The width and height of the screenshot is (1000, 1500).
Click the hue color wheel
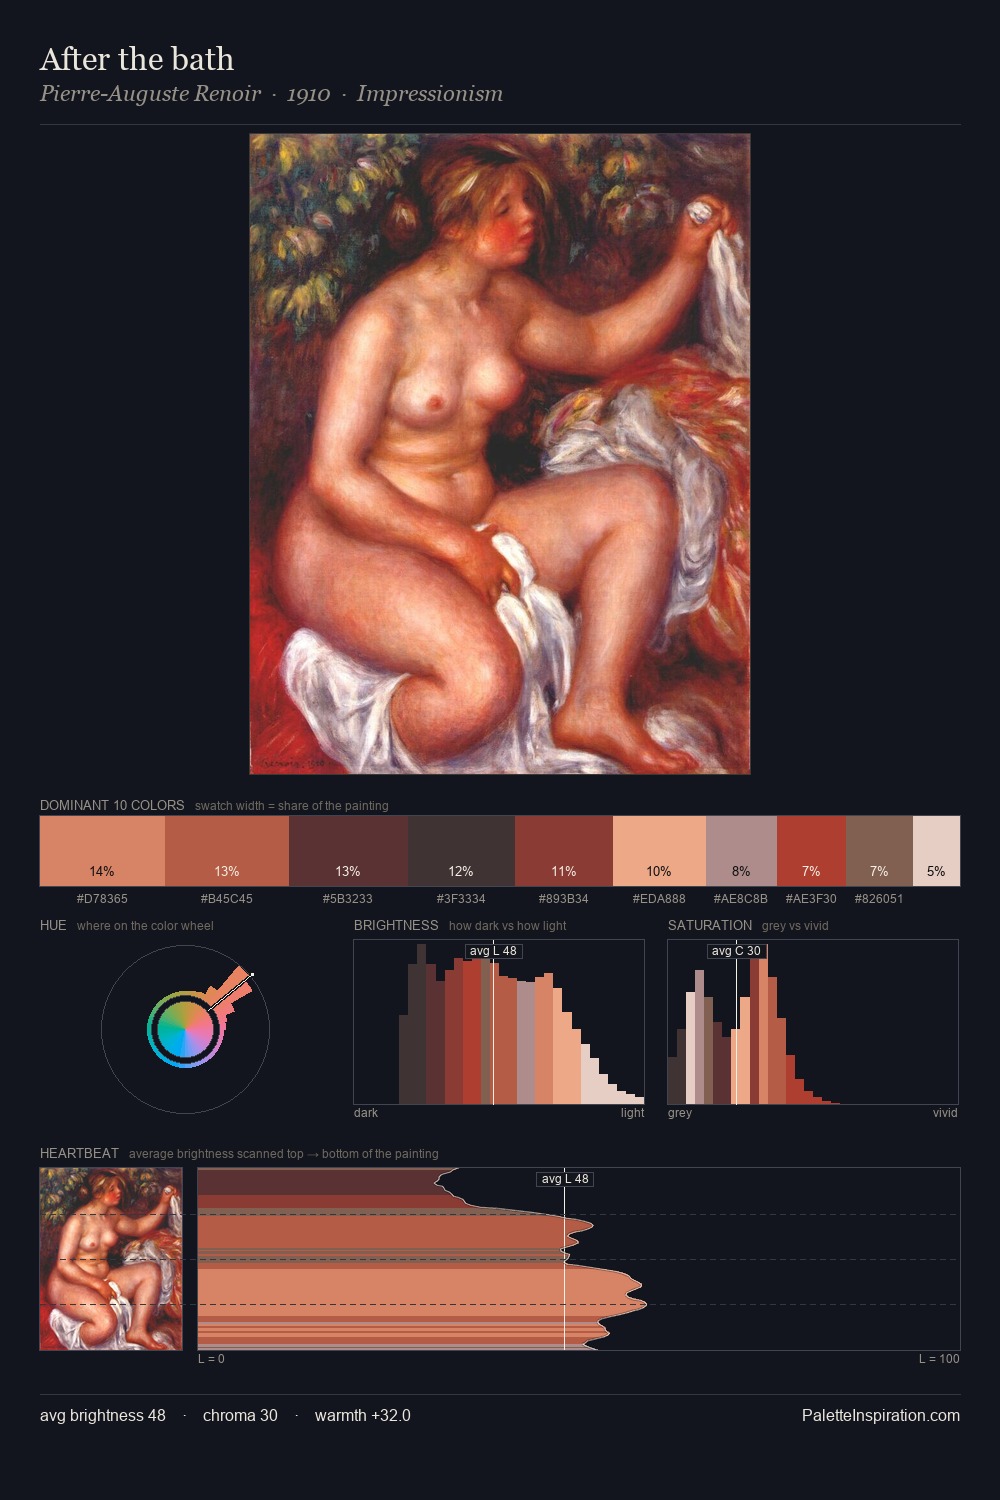(x=185, y=1029)
